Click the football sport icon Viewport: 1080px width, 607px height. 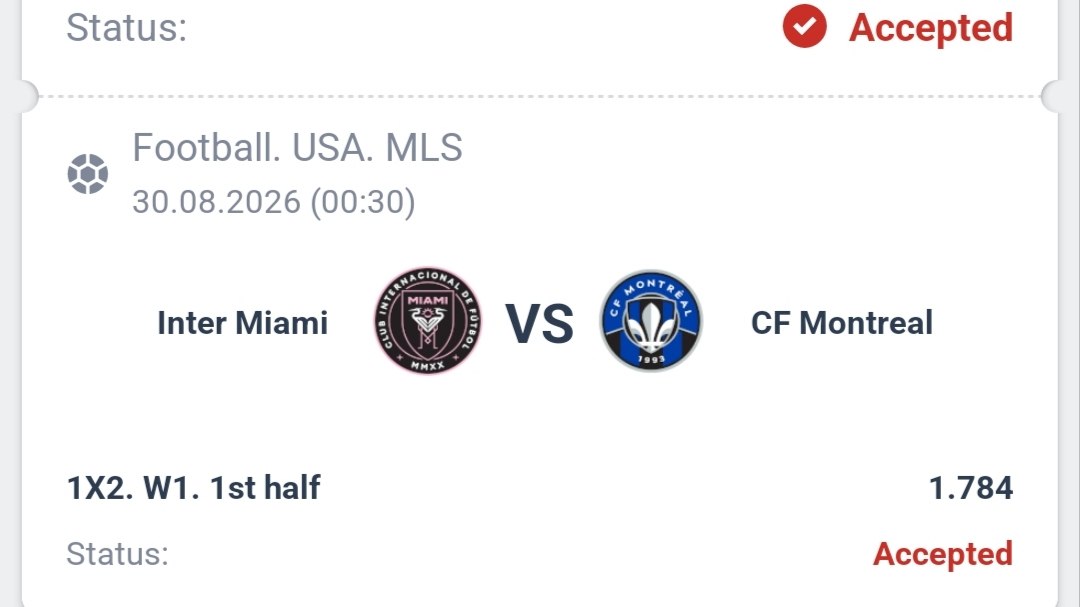click(87, 174)
